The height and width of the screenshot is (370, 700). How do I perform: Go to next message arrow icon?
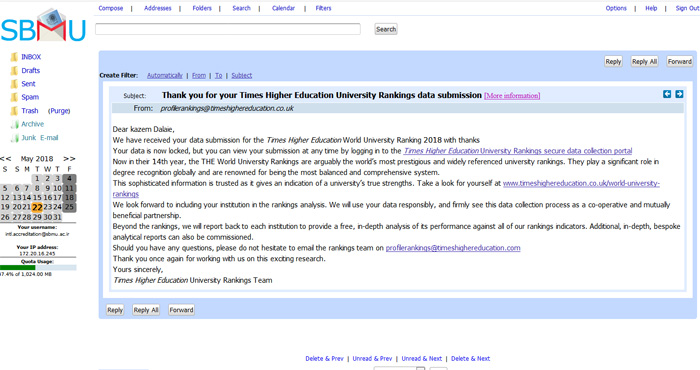[679, 94]
